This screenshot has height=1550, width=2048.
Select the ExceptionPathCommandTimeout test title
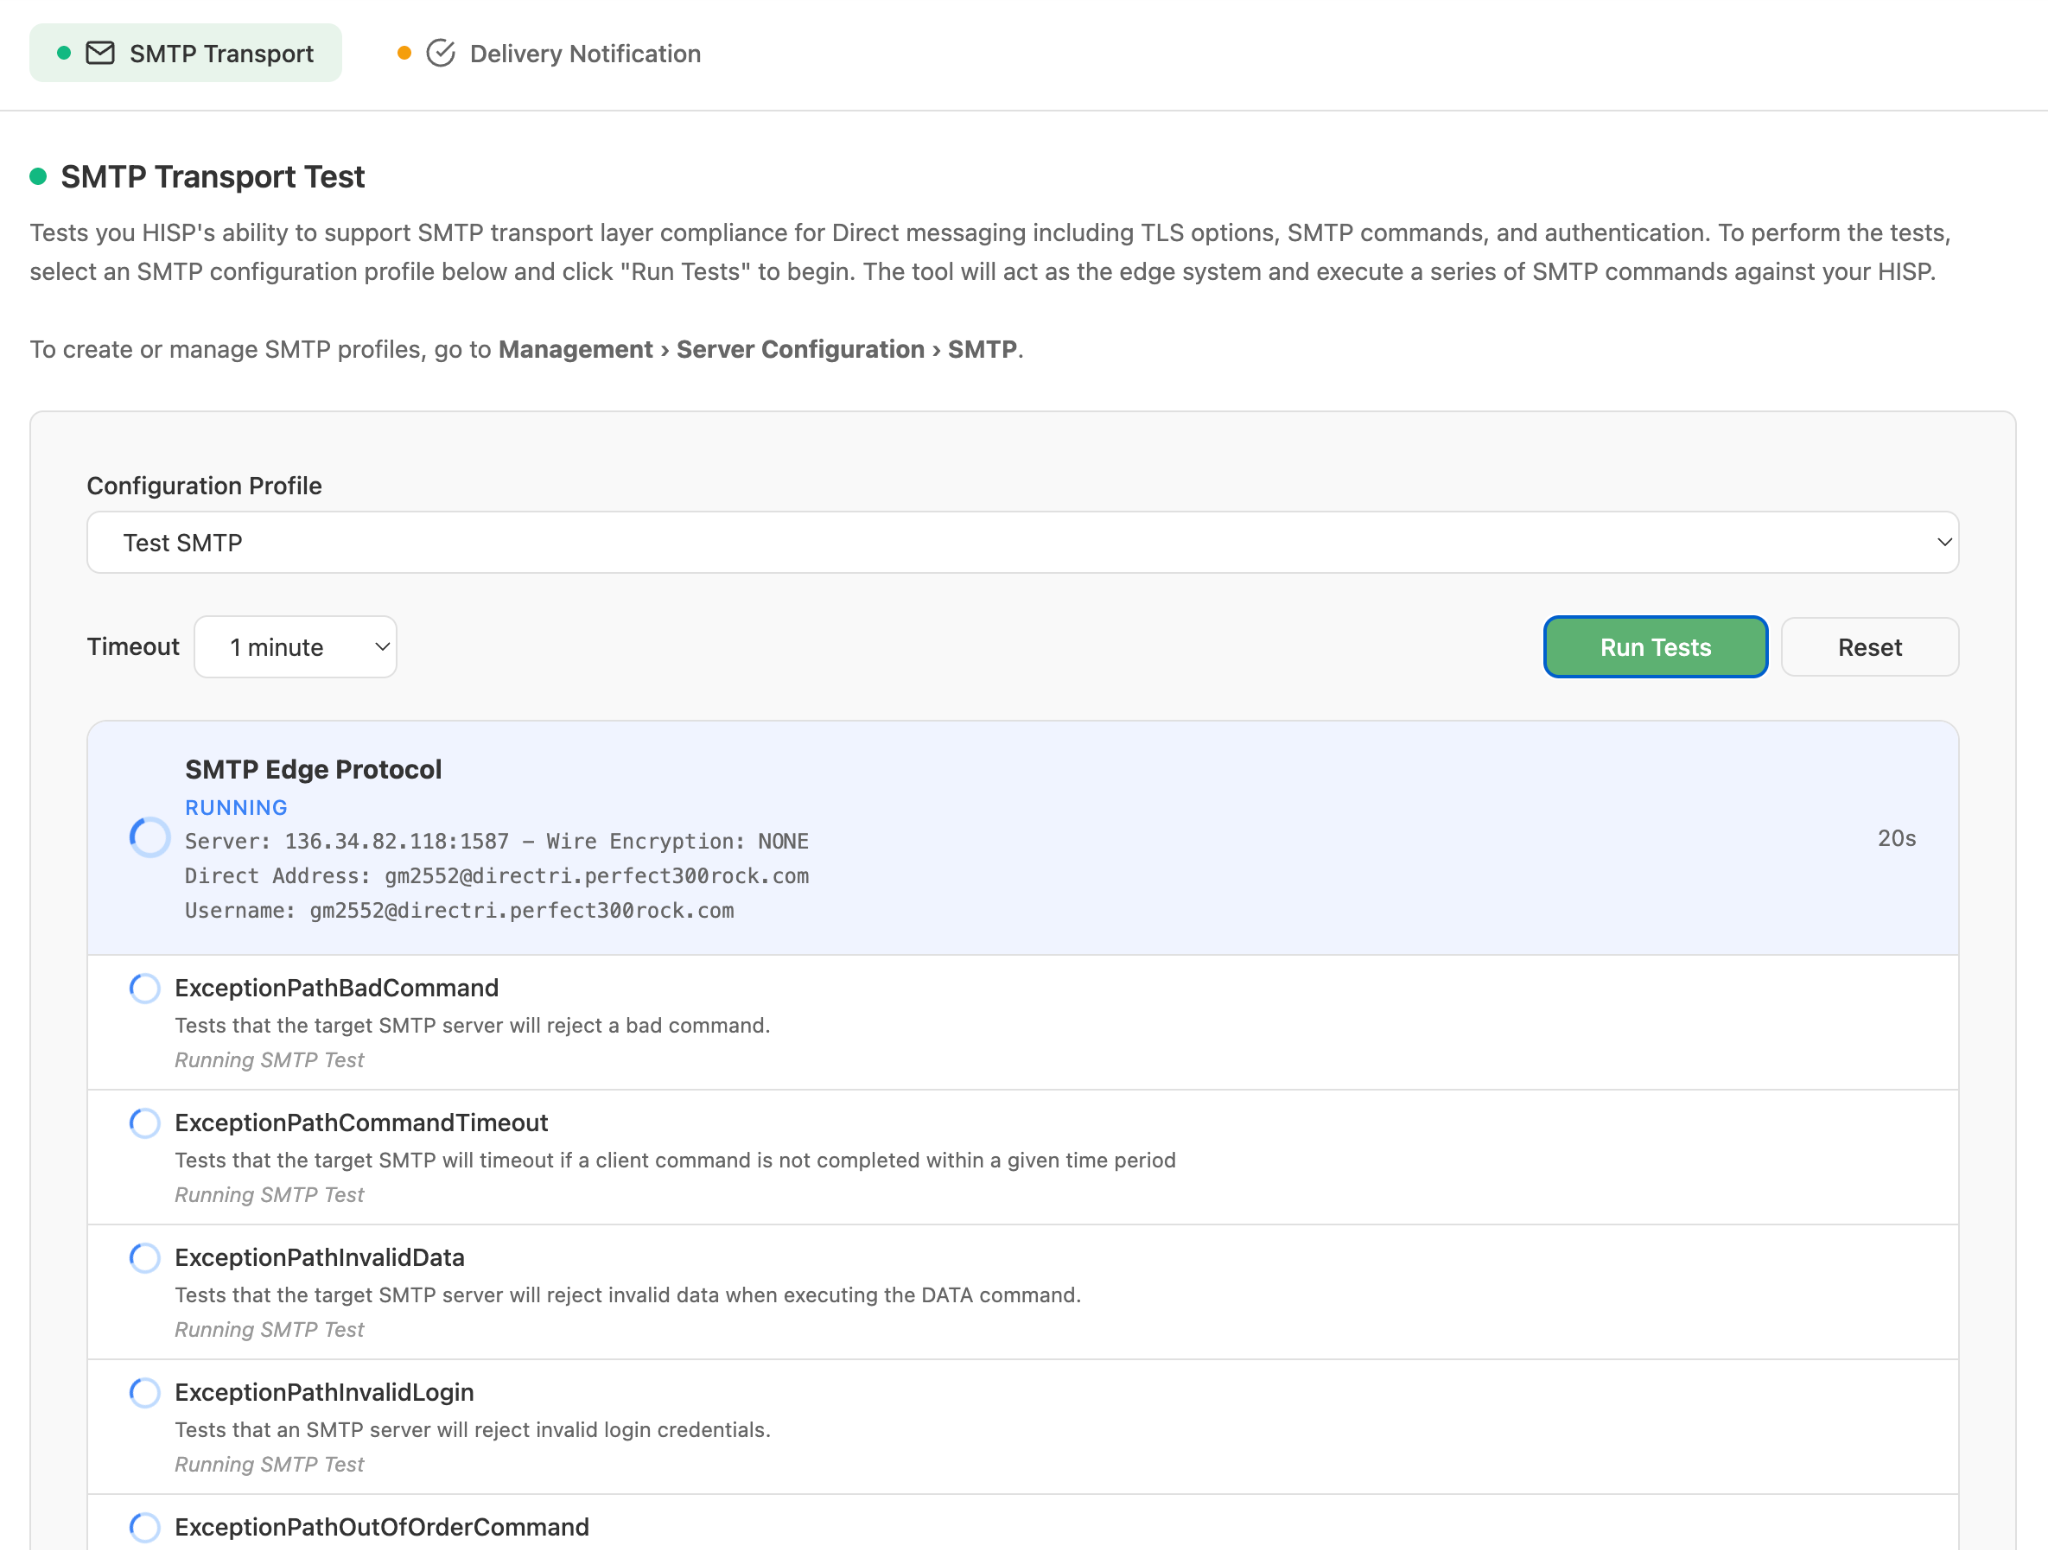[x=361, y=1123]
